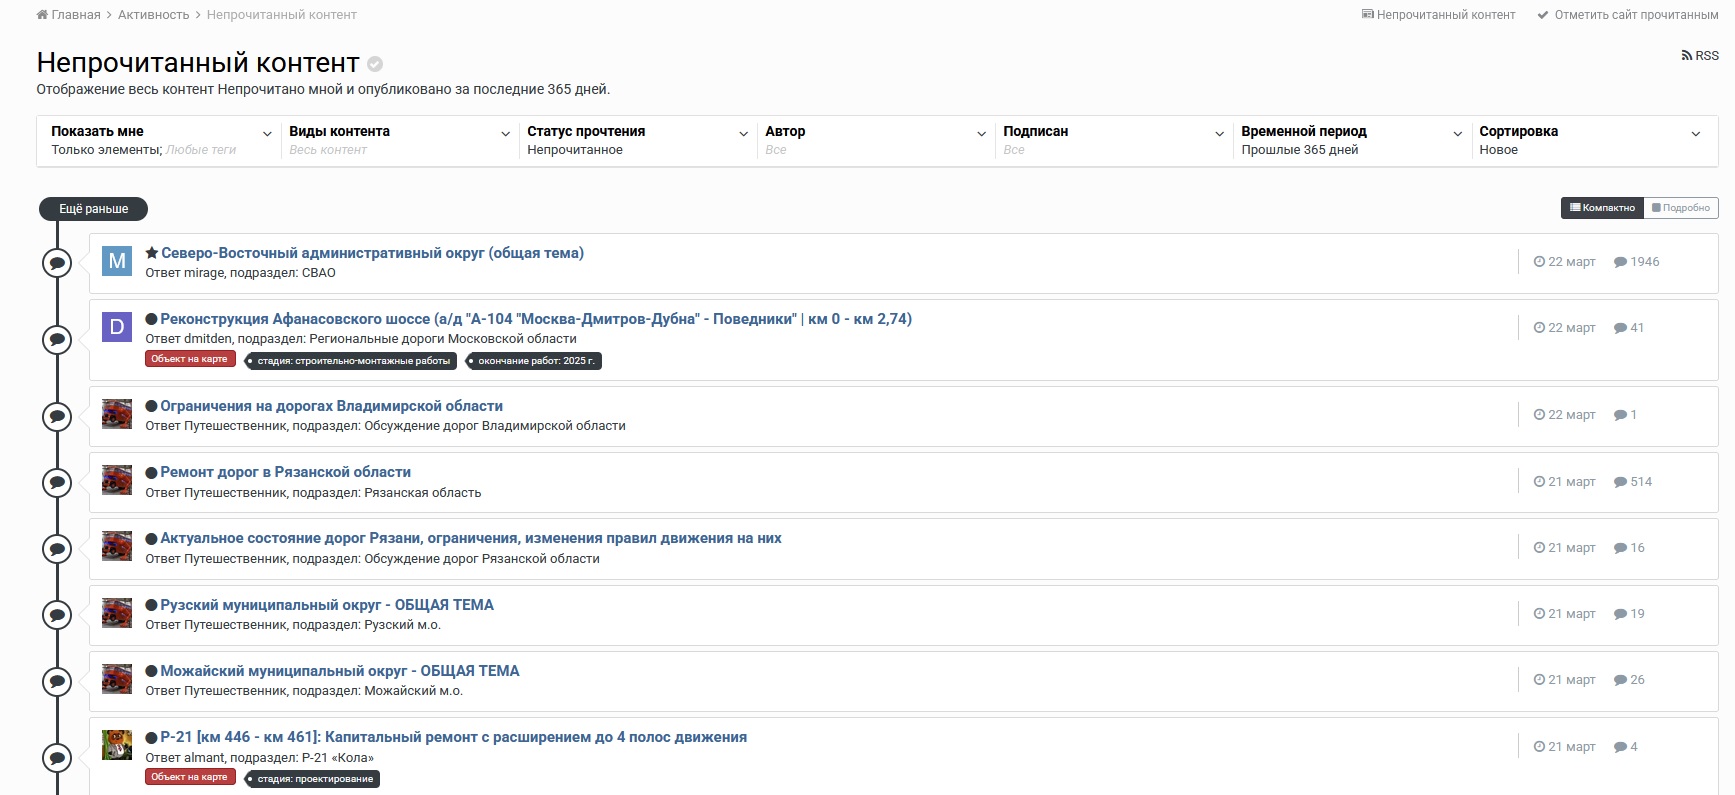Expand the Подписан filter
This screenshot has height=795, width=1735.
coord(1112,140)
